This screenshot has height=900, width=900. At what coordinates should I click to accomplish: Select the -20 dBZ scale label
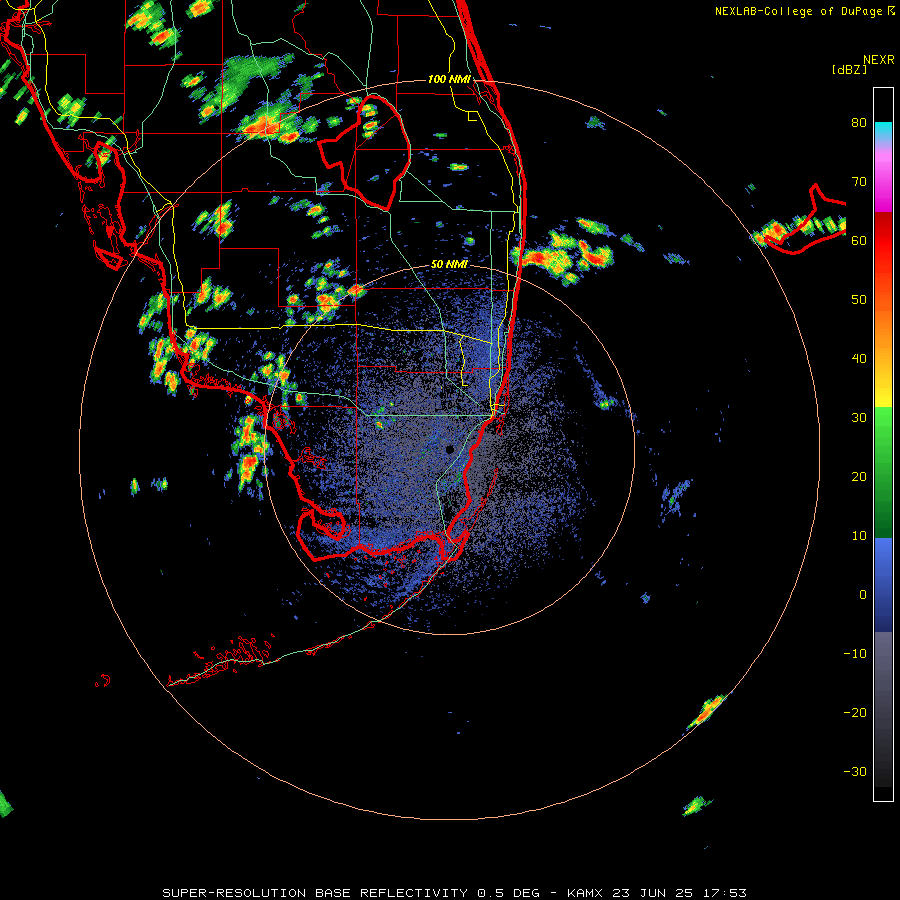click(x=855, y=712)
